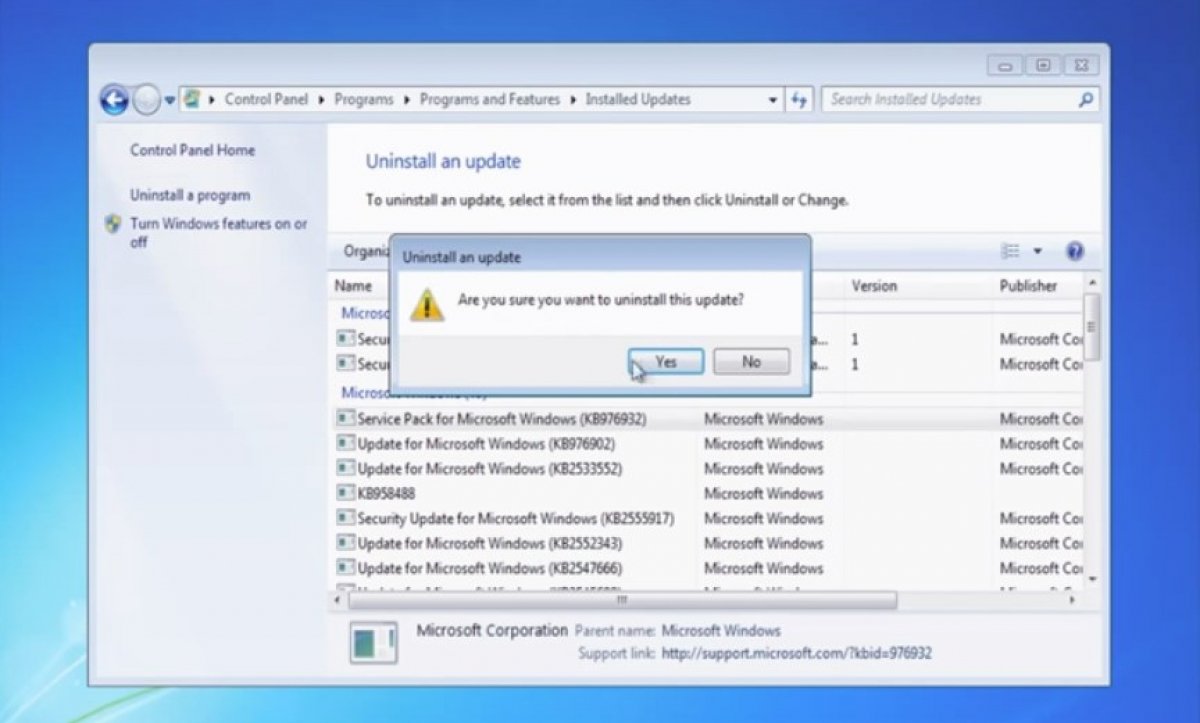Screen dimensions: 1200x723
Task: Minimize the Installed Updates window
Action: click(x=1005, y=66)
